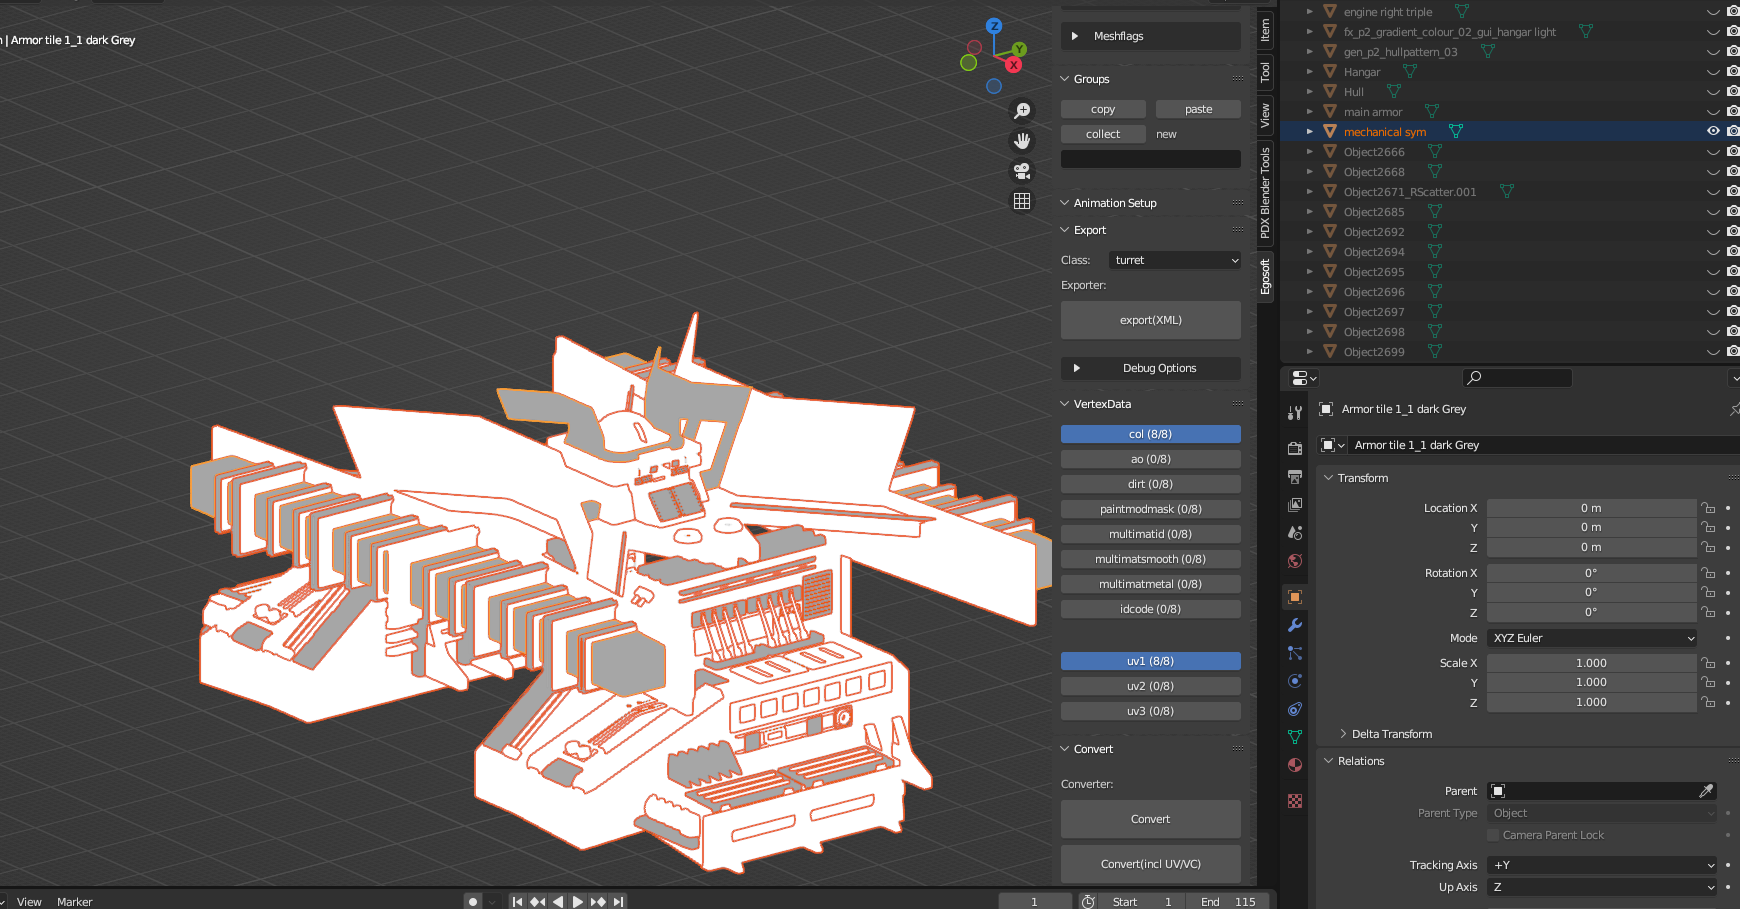Expand the Debug Options panel

pos(1151,368)
